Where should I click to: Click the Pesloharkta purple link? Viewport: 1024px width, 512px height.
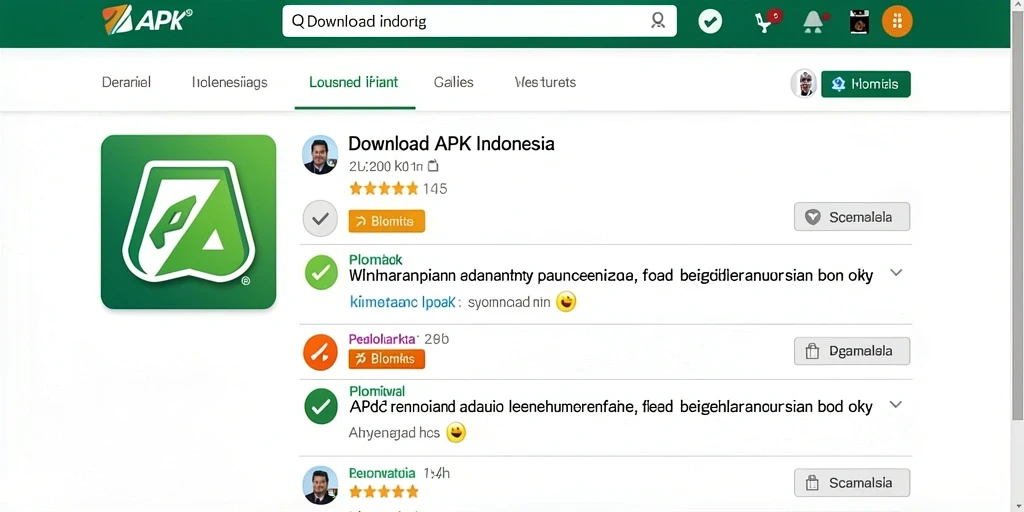click(x=383, y=339)
